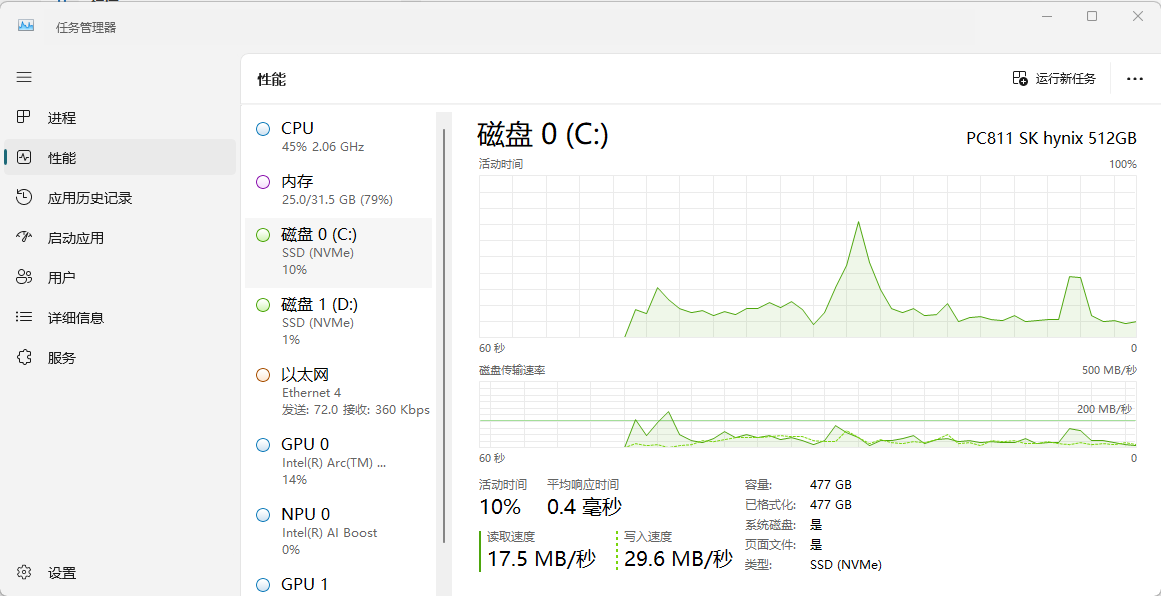Open the 服务 services puzzle icon
This screenshot has width=1161, height=596.
click(x=25, y=357)
